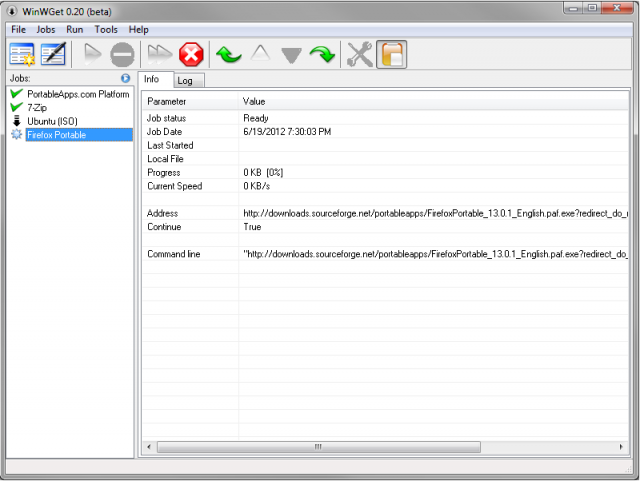
Task: Click the Edit Job pencil icon
Action: pos(53,54)
